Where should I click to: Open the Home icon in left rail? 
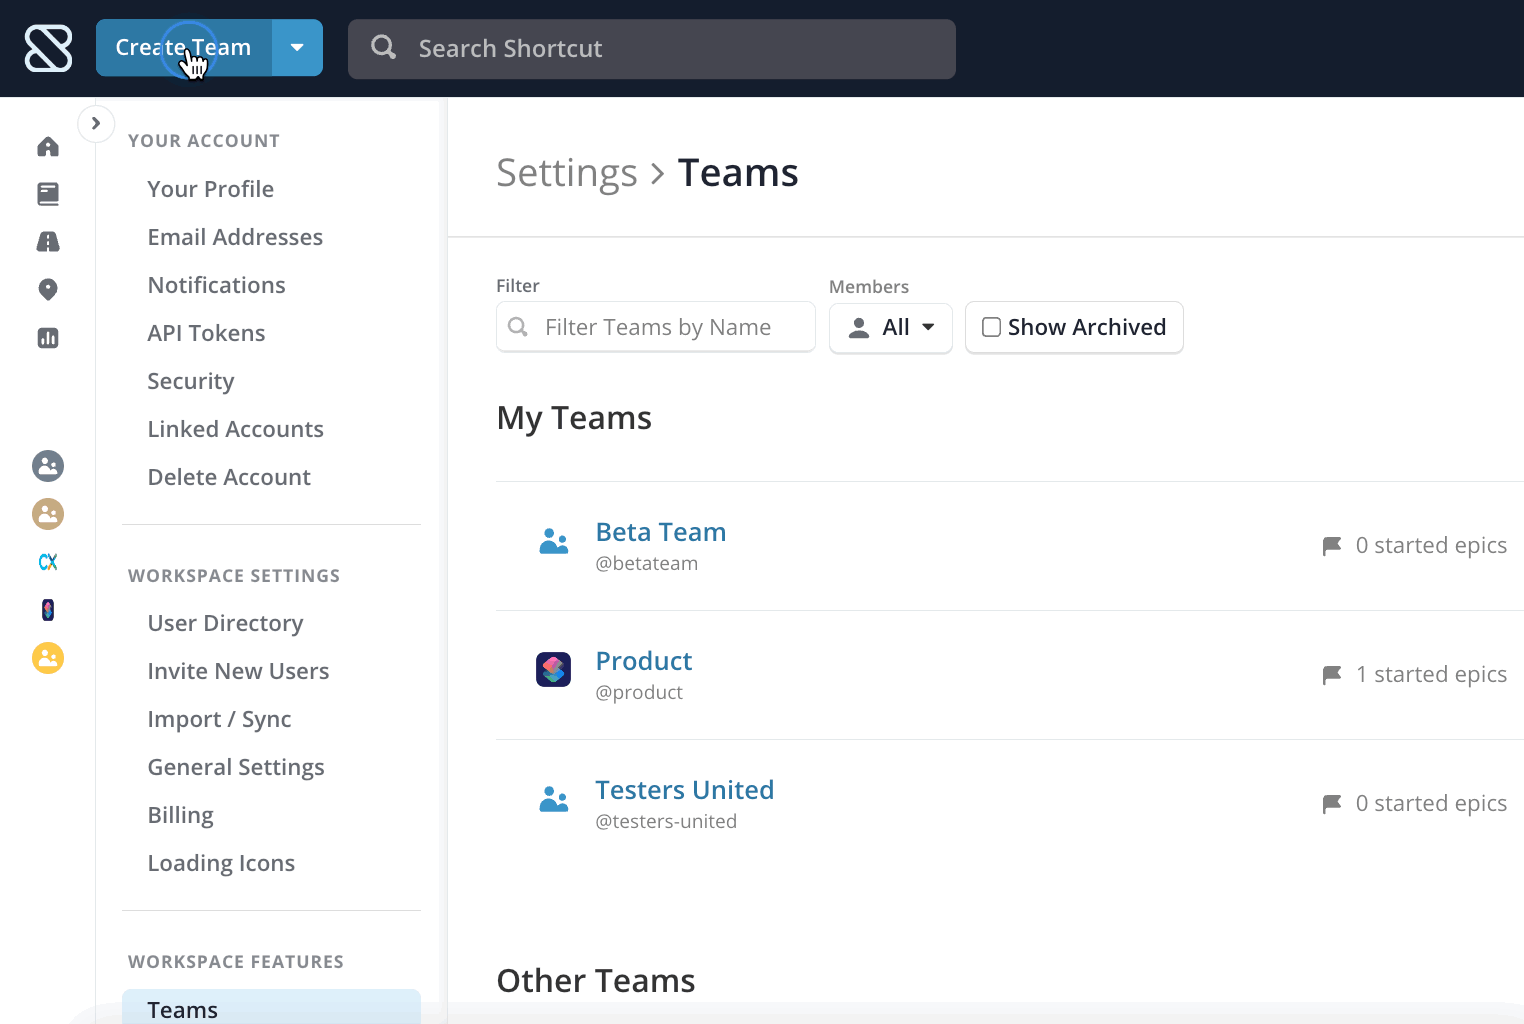click(x=48, y=147)
